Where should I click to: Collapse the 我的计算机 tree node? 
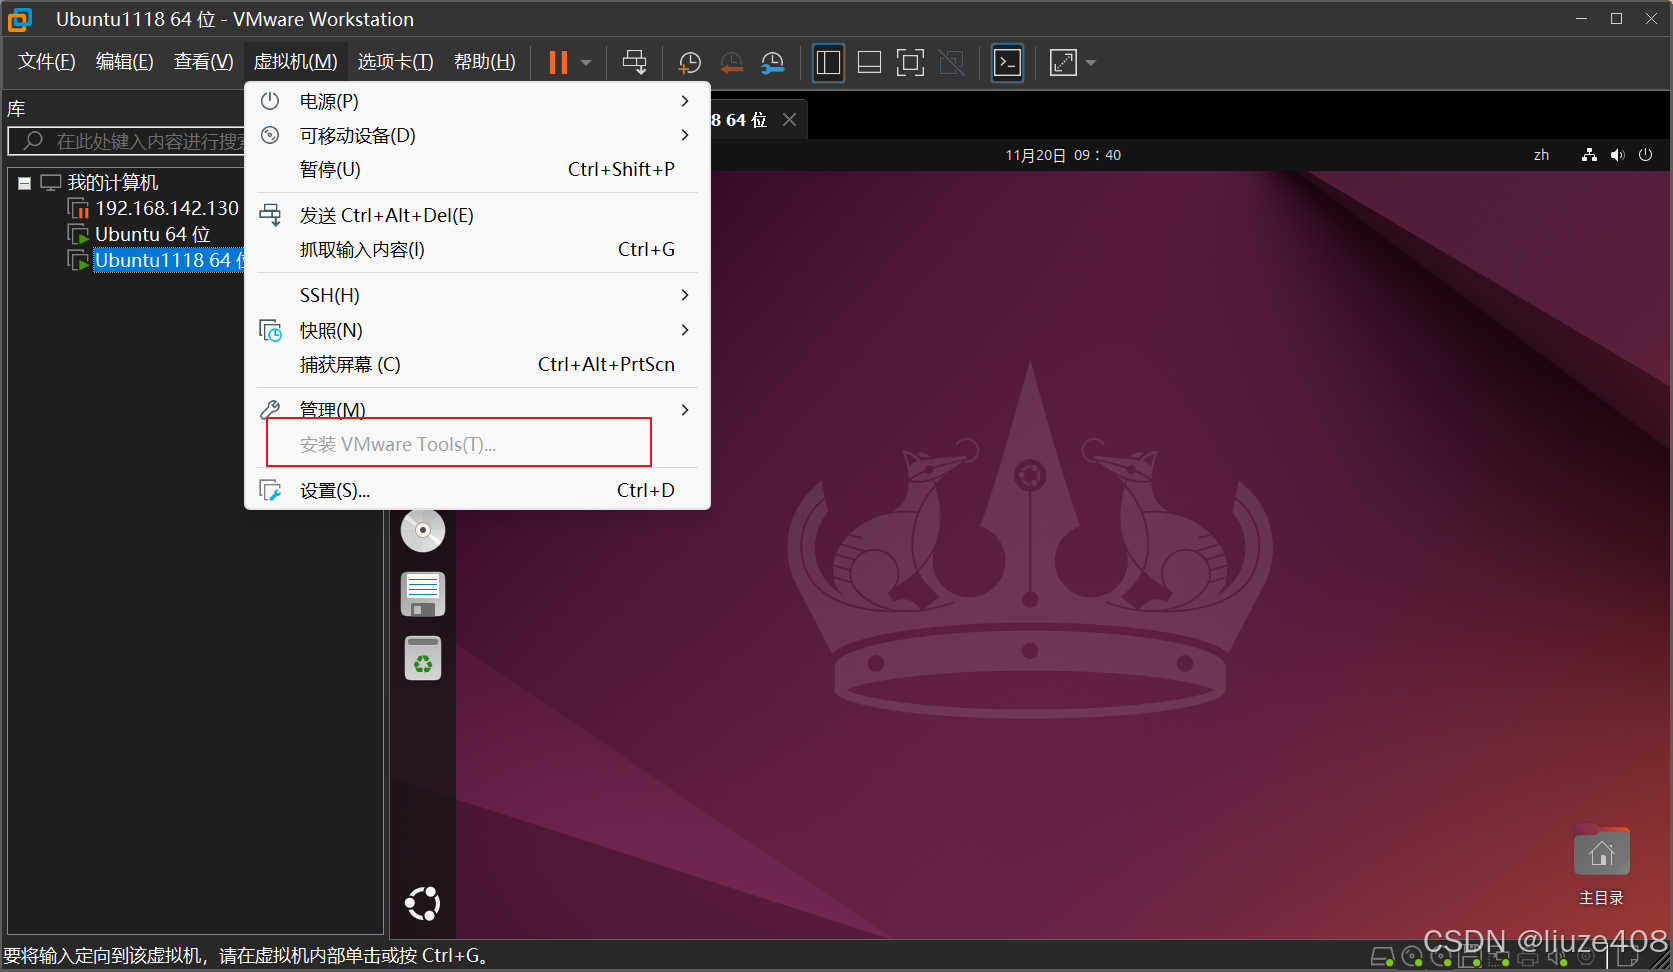tap(24, 183)
